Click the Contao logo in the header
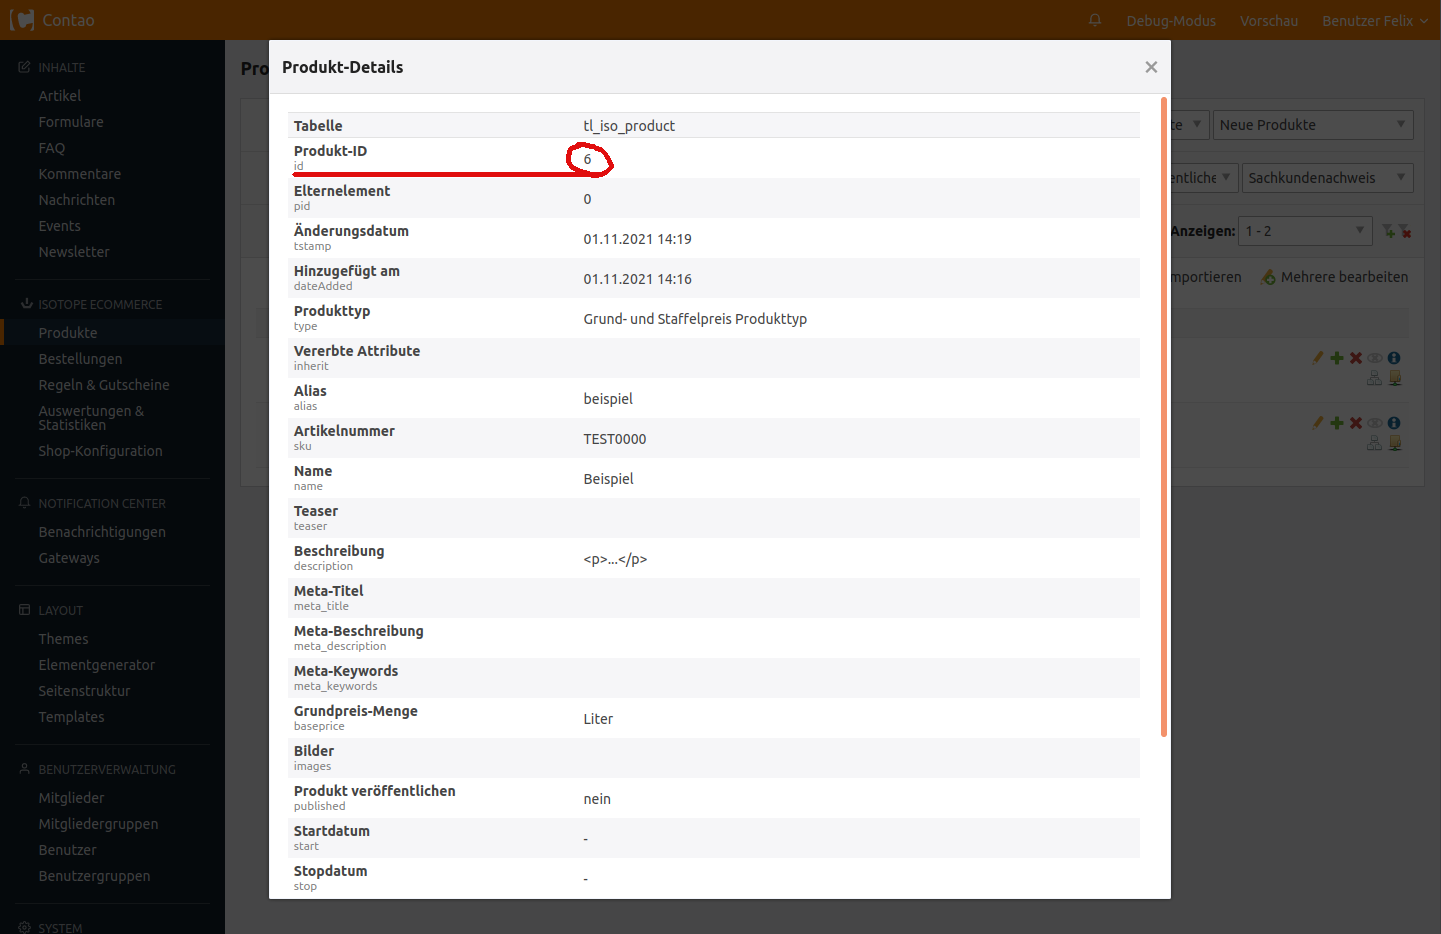1441x934 pixels. pos(52,20)
